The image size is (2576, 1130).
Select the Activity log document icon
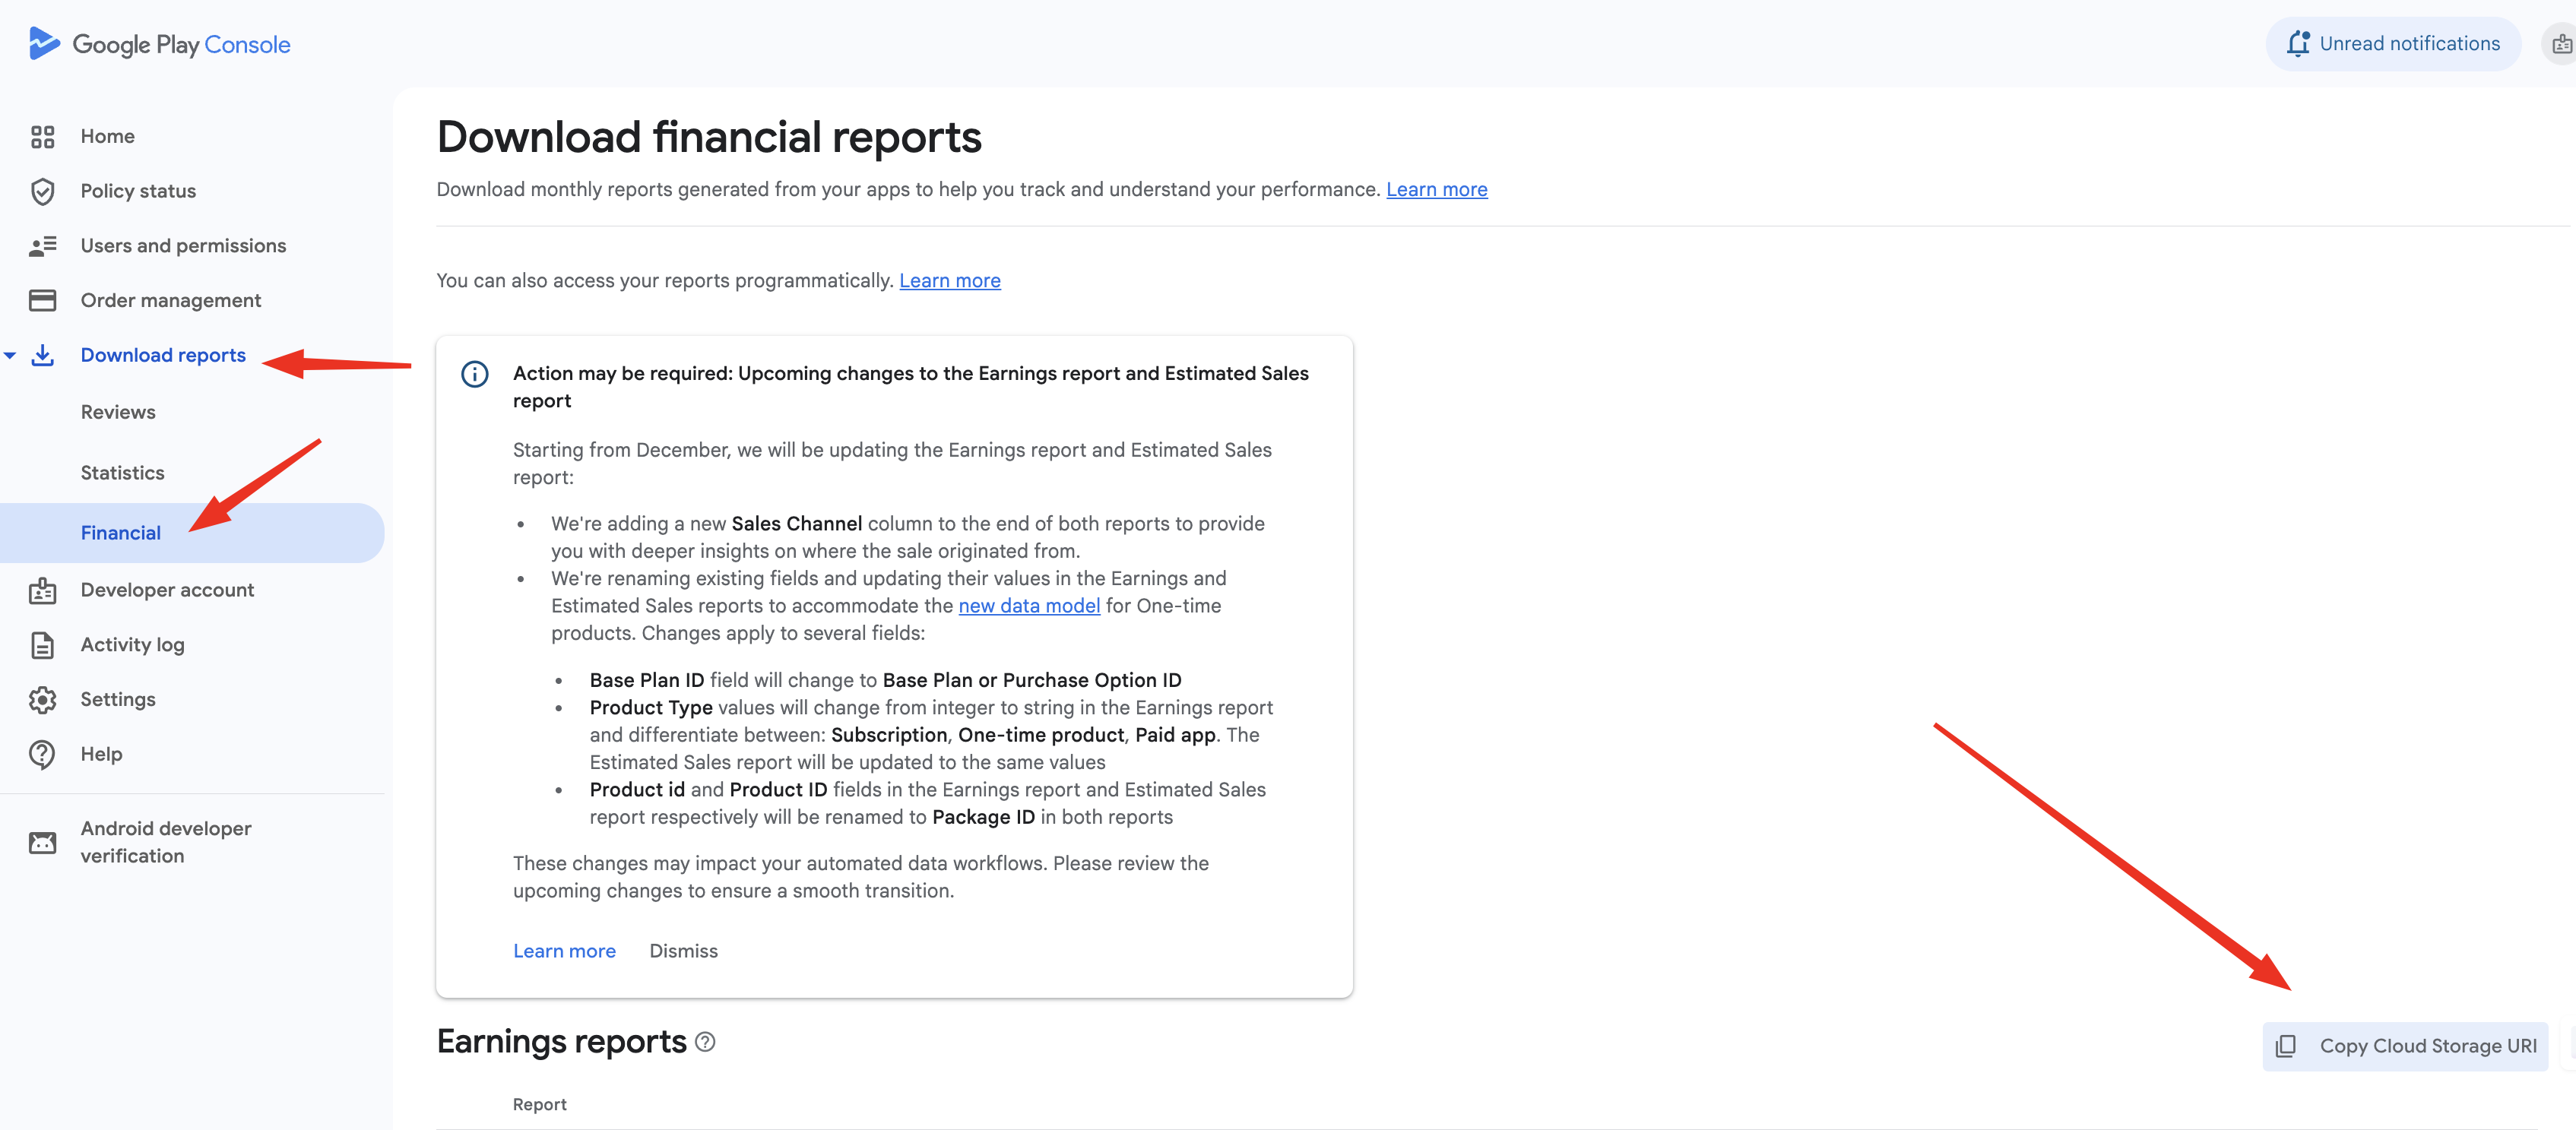42,644
